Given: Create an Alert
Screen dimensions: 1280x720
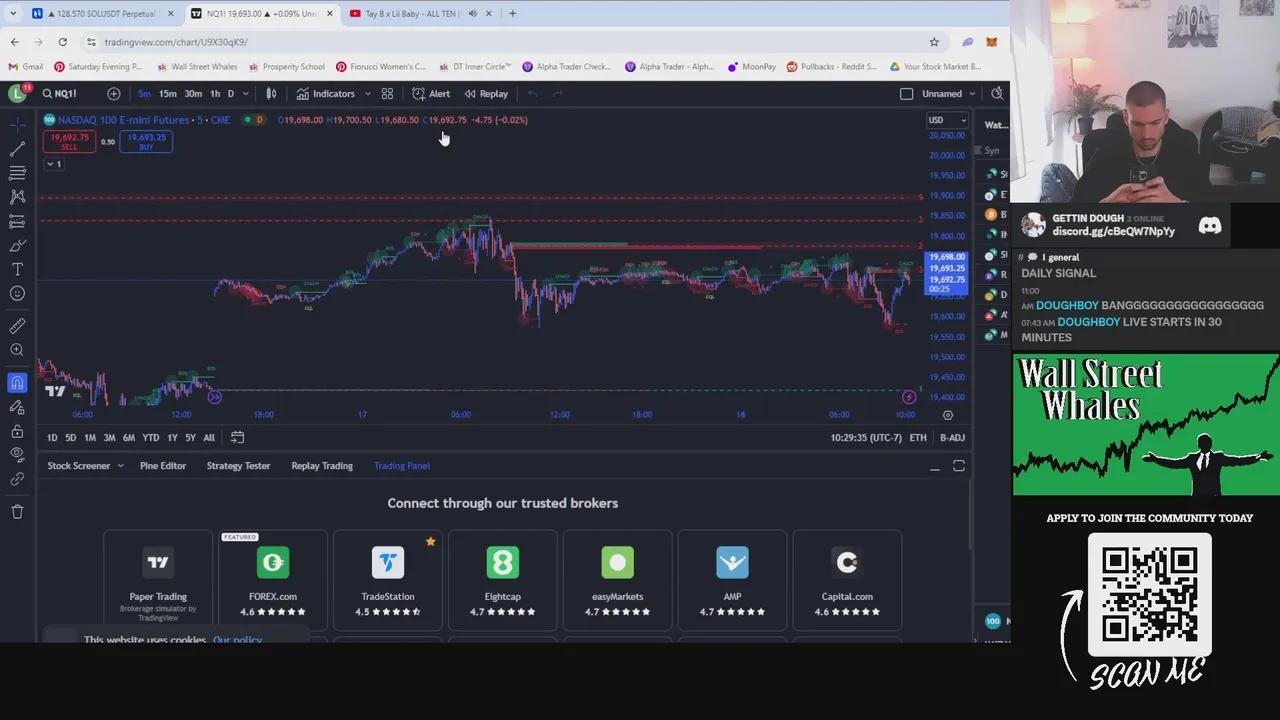Looking at the screenshot, I should 431,93.
